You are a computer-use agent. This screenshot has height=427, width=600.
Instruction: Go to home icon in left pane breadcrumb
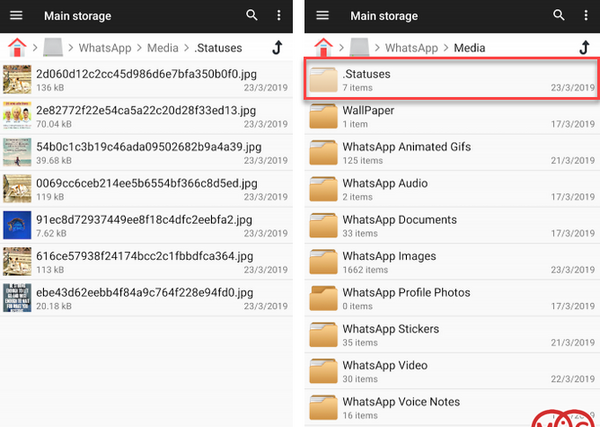pos(17,47)
